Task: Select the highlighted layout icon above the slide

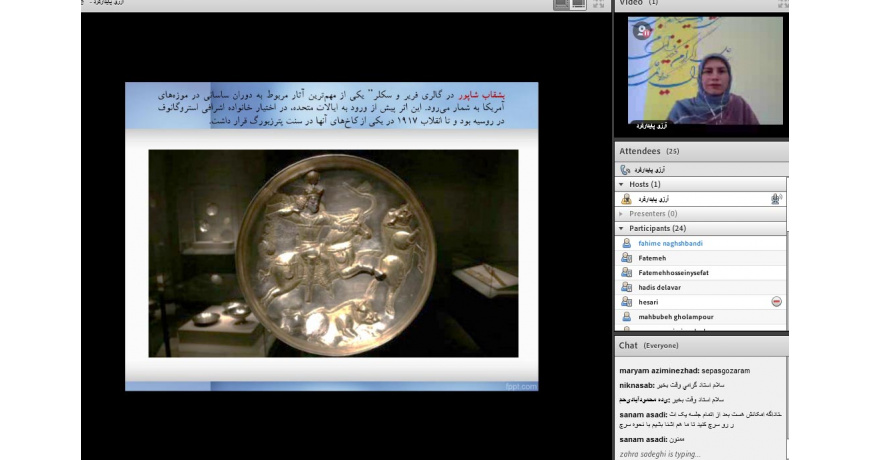Action: coord(579,4)
